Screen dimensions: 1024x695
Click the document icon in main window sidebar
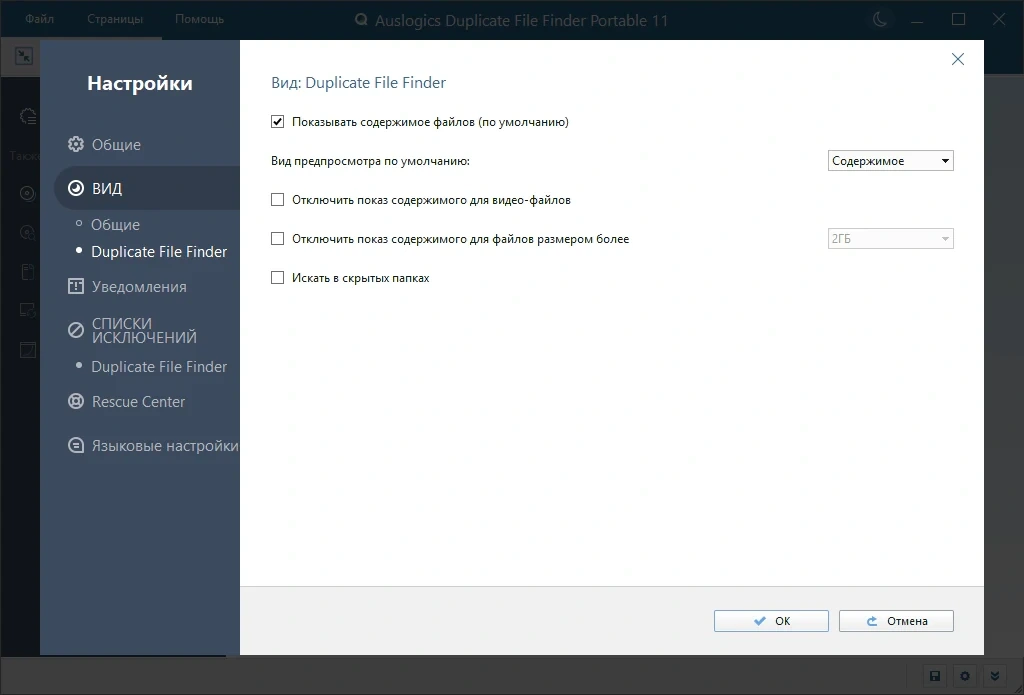pyautogui.click(x=28, y=272)
